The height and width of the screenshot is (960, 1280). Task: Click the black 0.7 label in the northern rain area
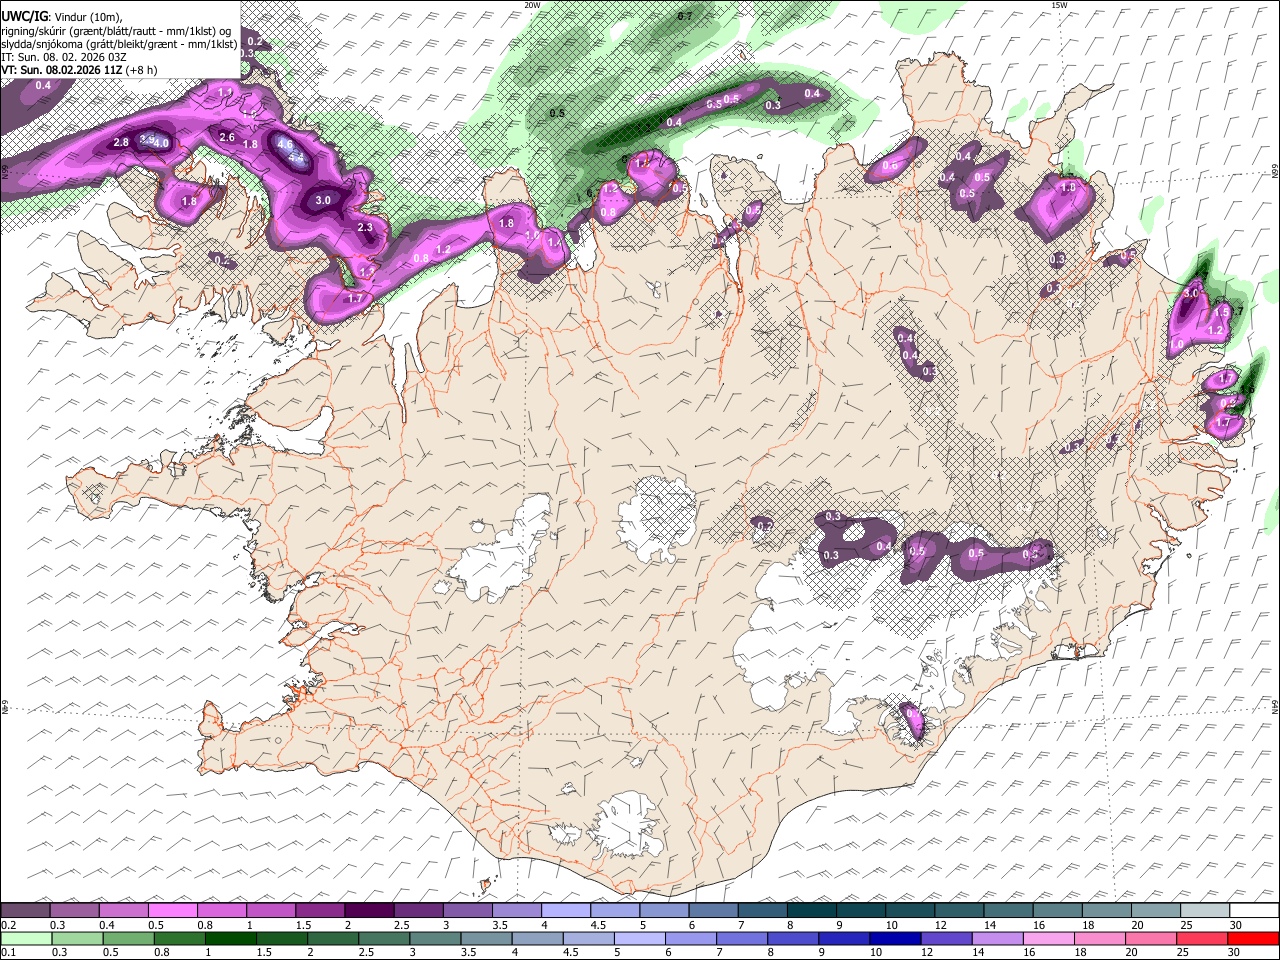(685, 17)
